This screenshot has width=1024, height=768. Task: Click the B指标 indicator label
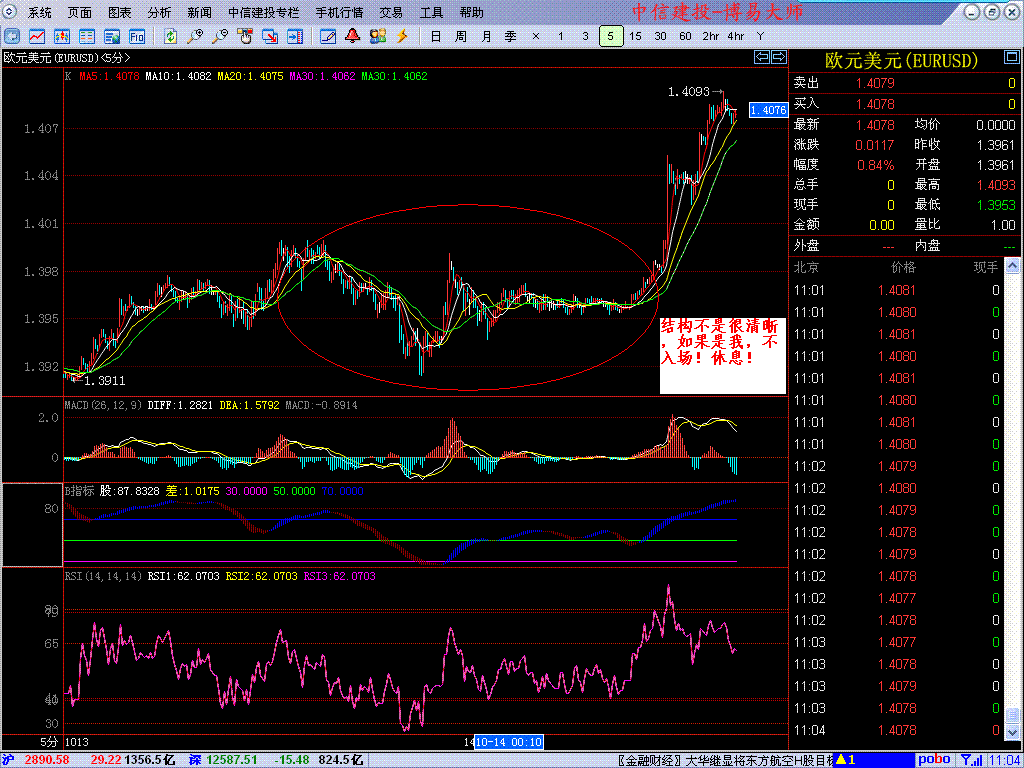pyautogui.click(x=80, y=491)
